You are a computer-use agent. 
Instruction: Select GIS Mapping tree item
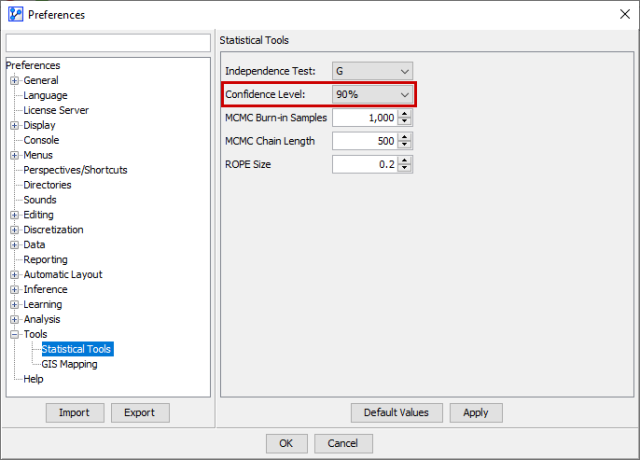69,364
